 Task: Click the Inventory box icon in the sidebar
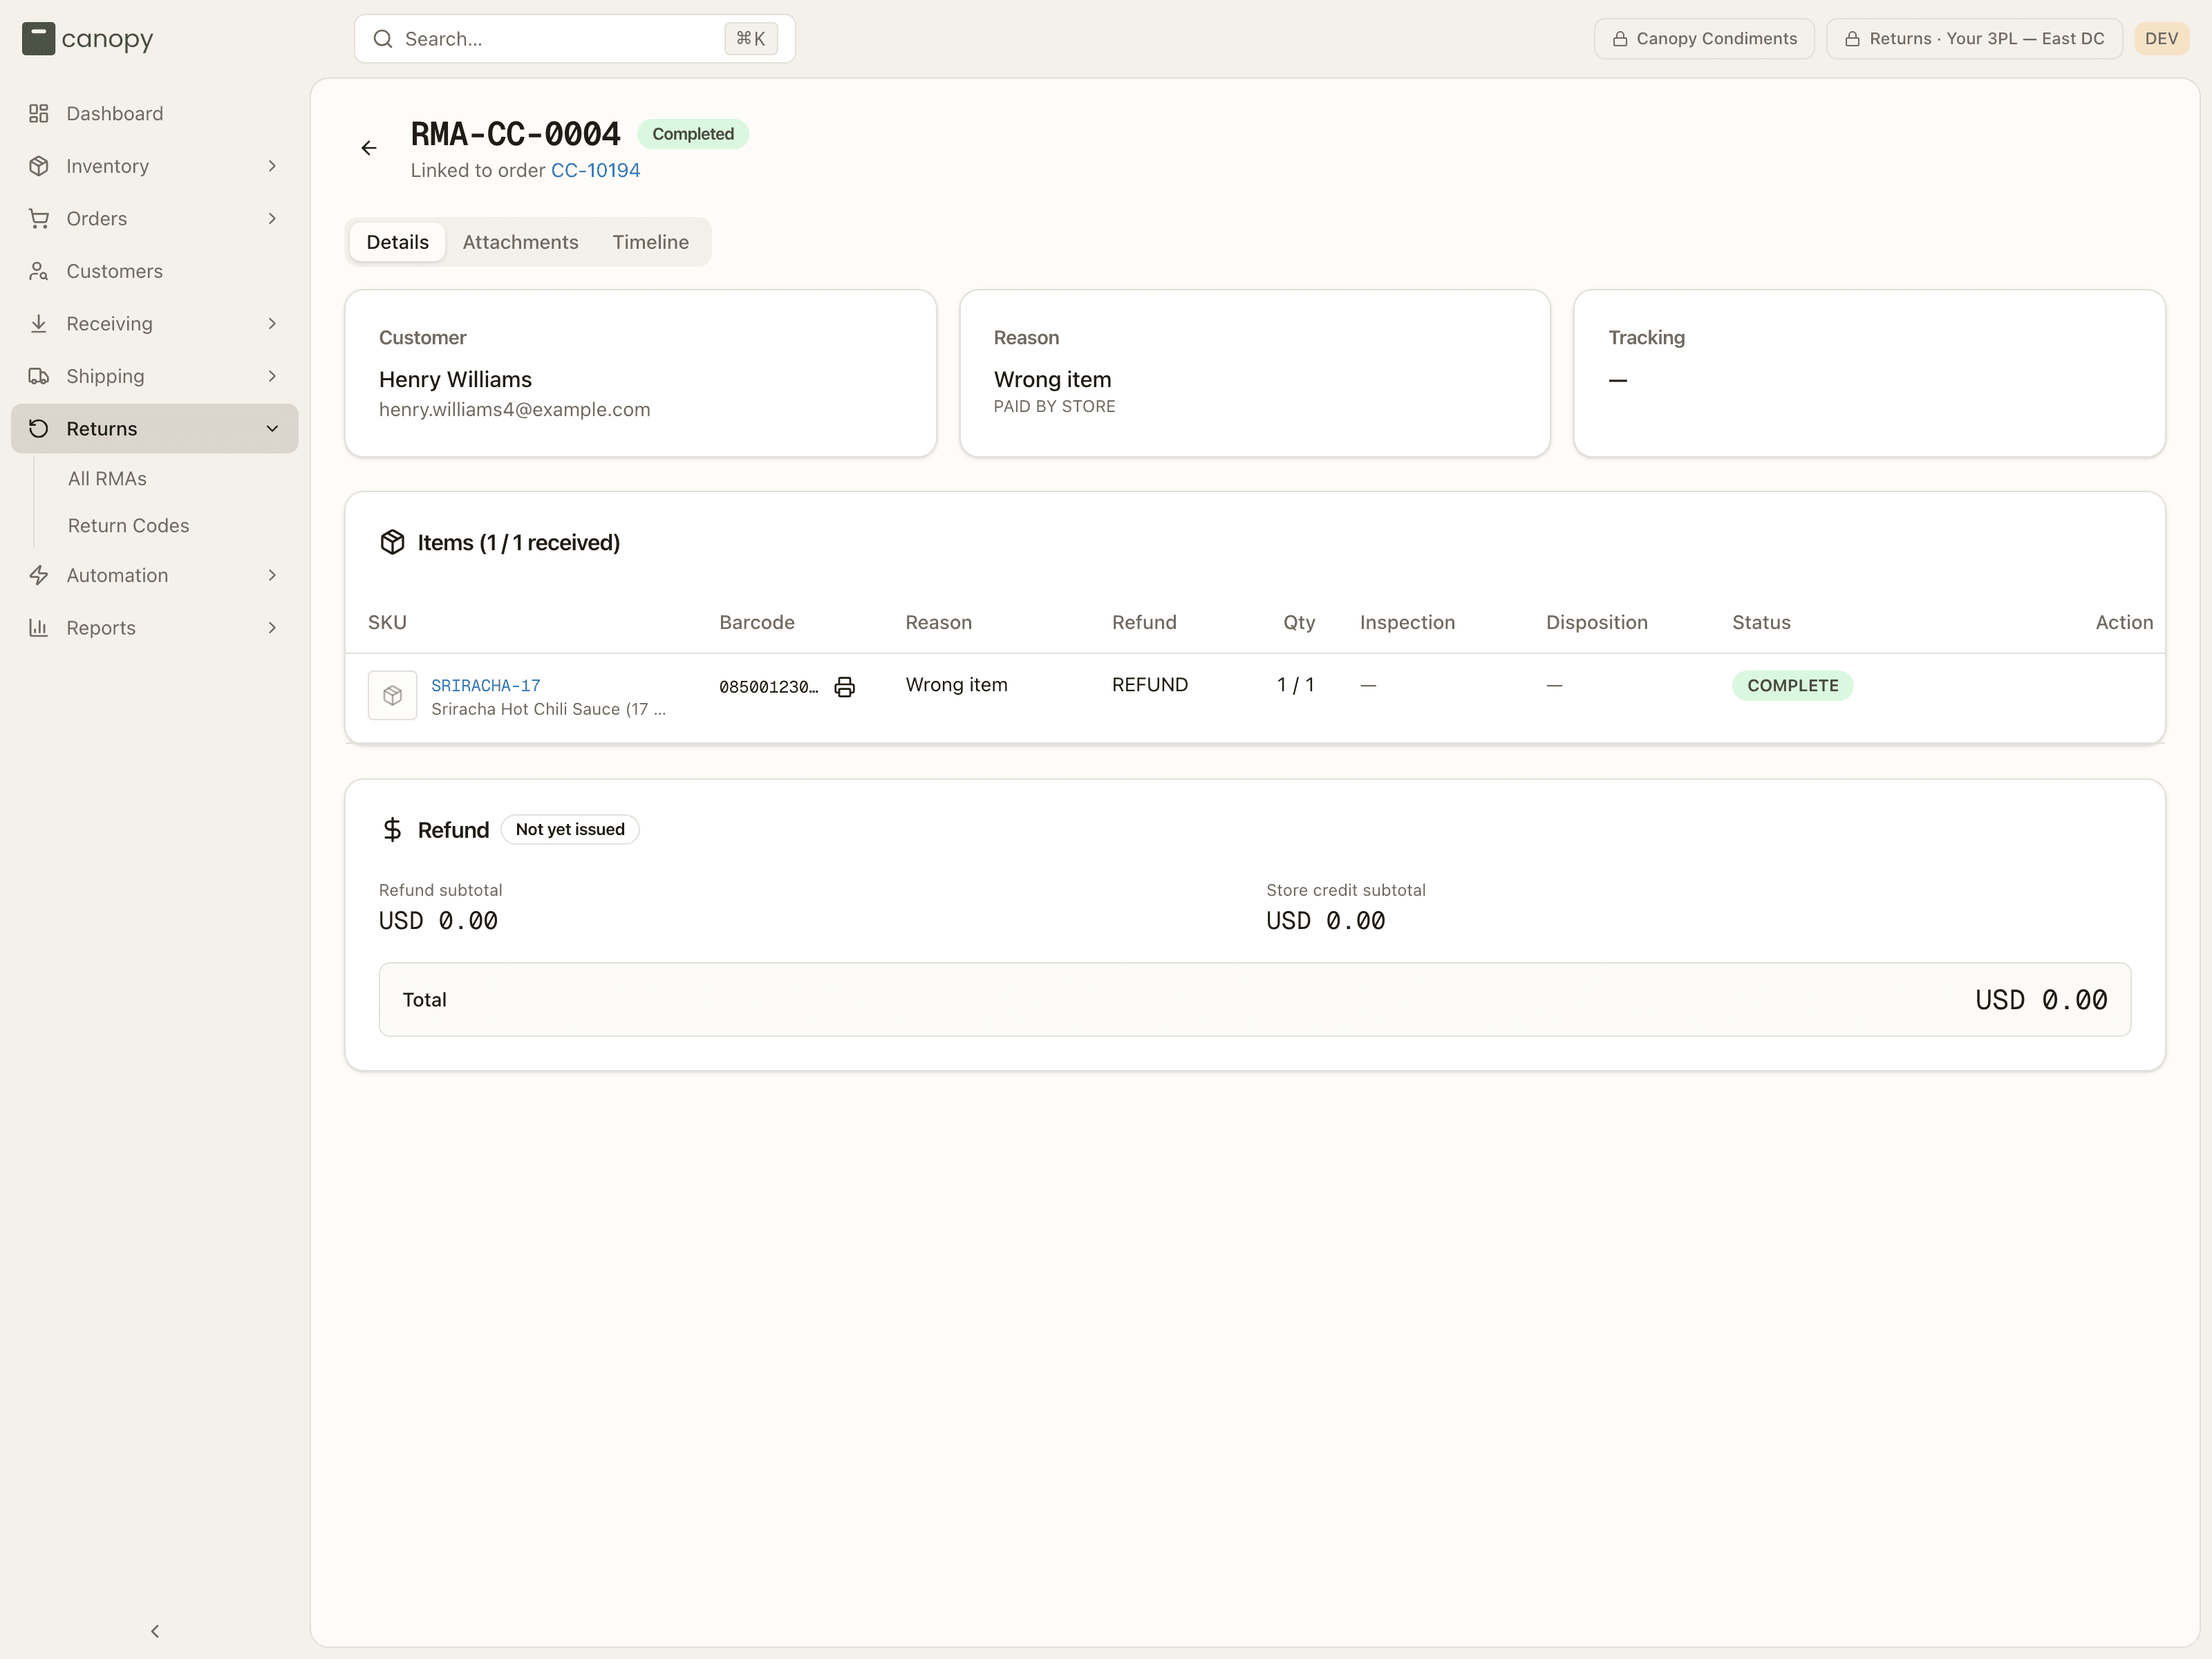[x=39, y=166]
